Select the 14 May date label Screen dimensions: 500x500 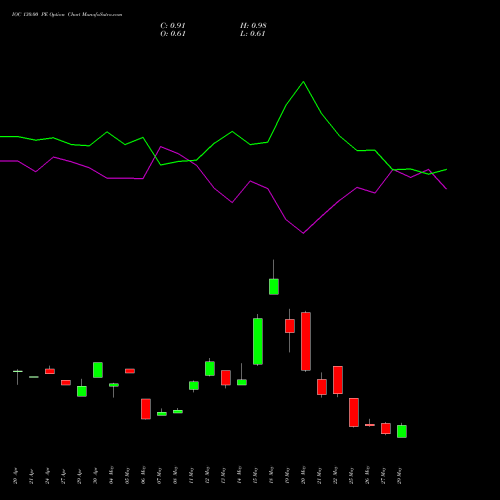click(239, 475)
